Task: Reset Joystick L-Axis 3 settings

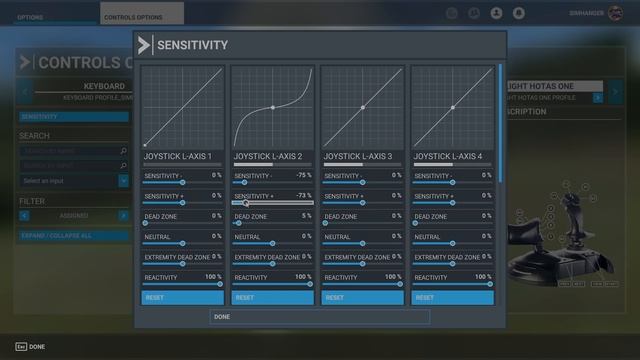Action: tap(362, 298)
